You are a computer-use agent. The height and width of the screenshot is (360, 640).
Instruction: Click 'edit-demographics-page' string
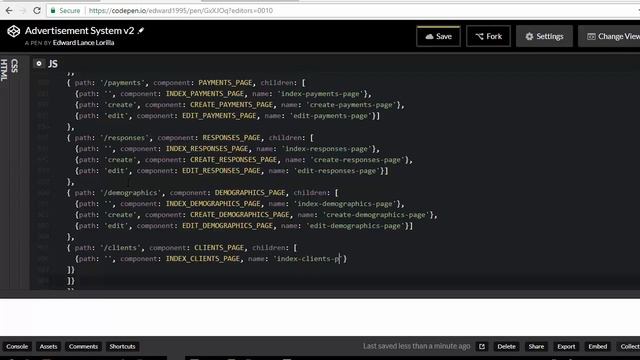coord(355,226)
